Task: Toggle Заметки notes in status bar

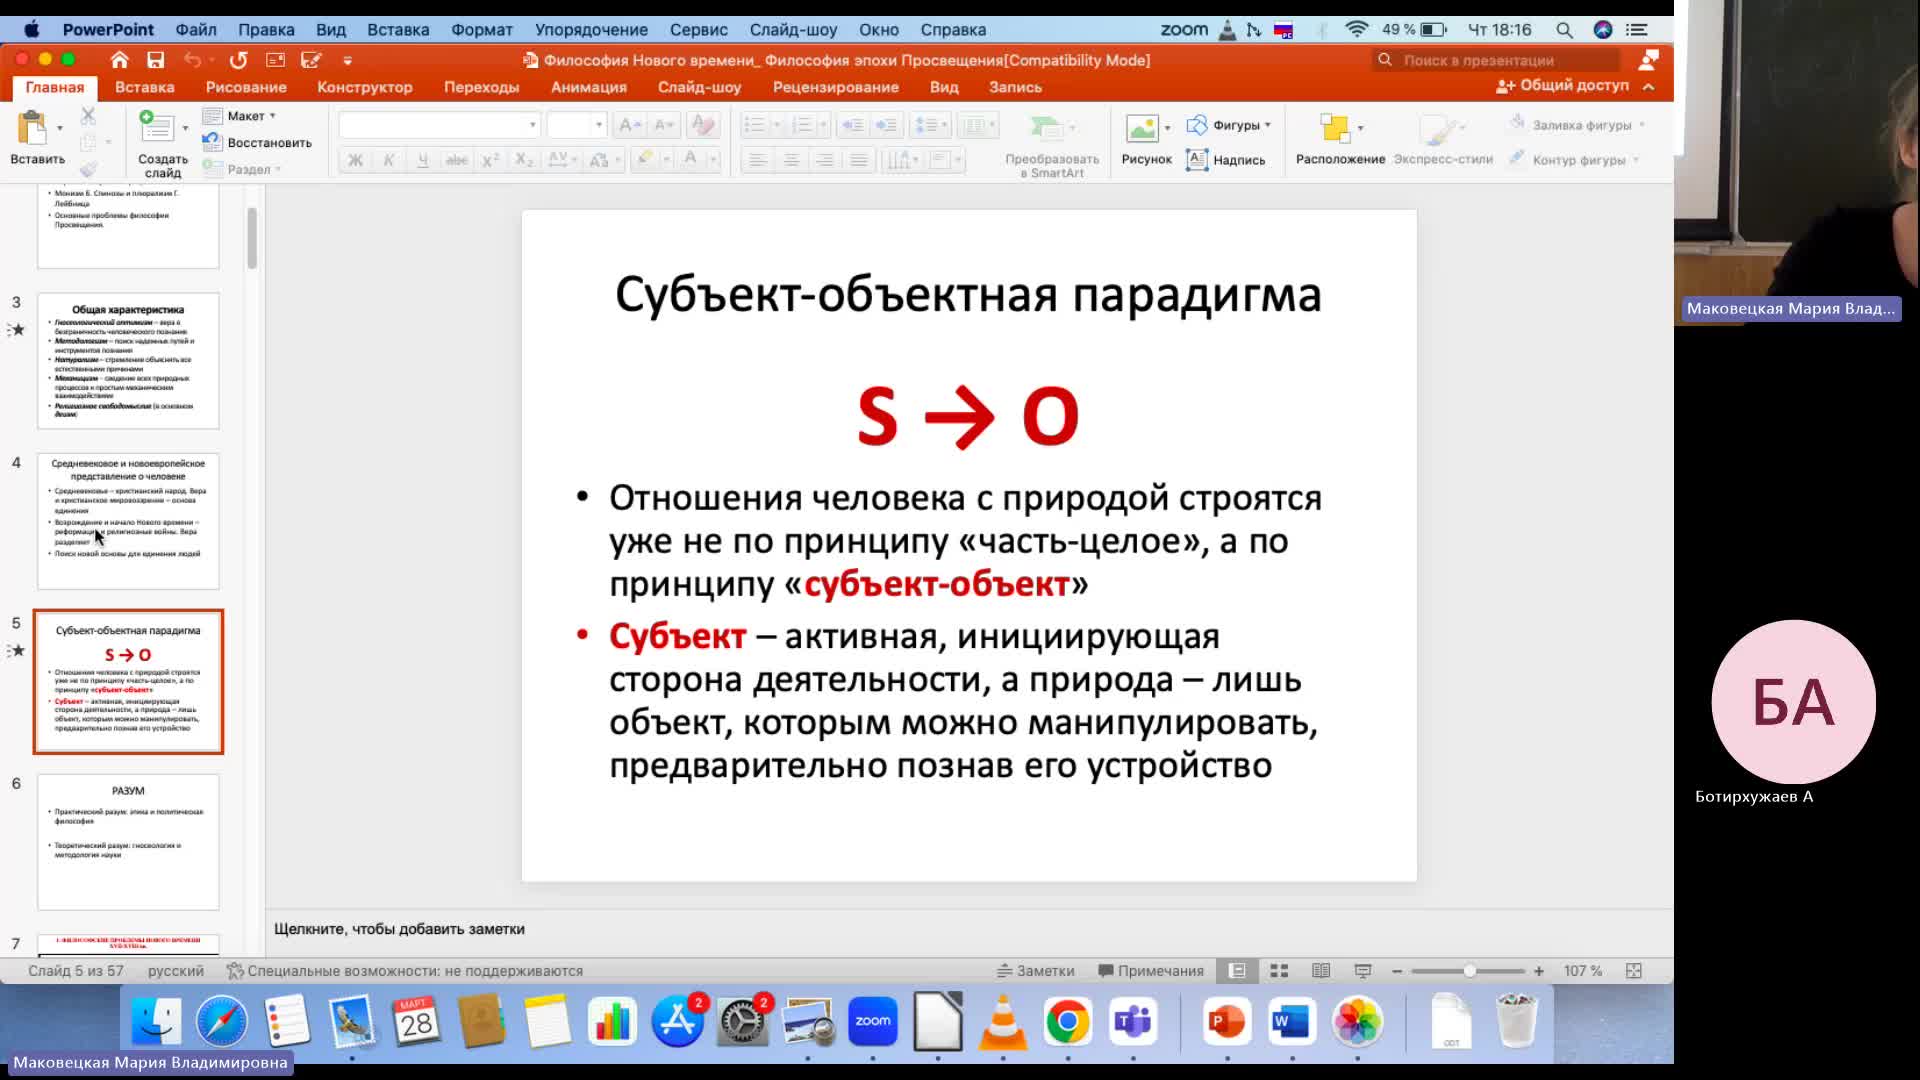Action: [1036, 971]
